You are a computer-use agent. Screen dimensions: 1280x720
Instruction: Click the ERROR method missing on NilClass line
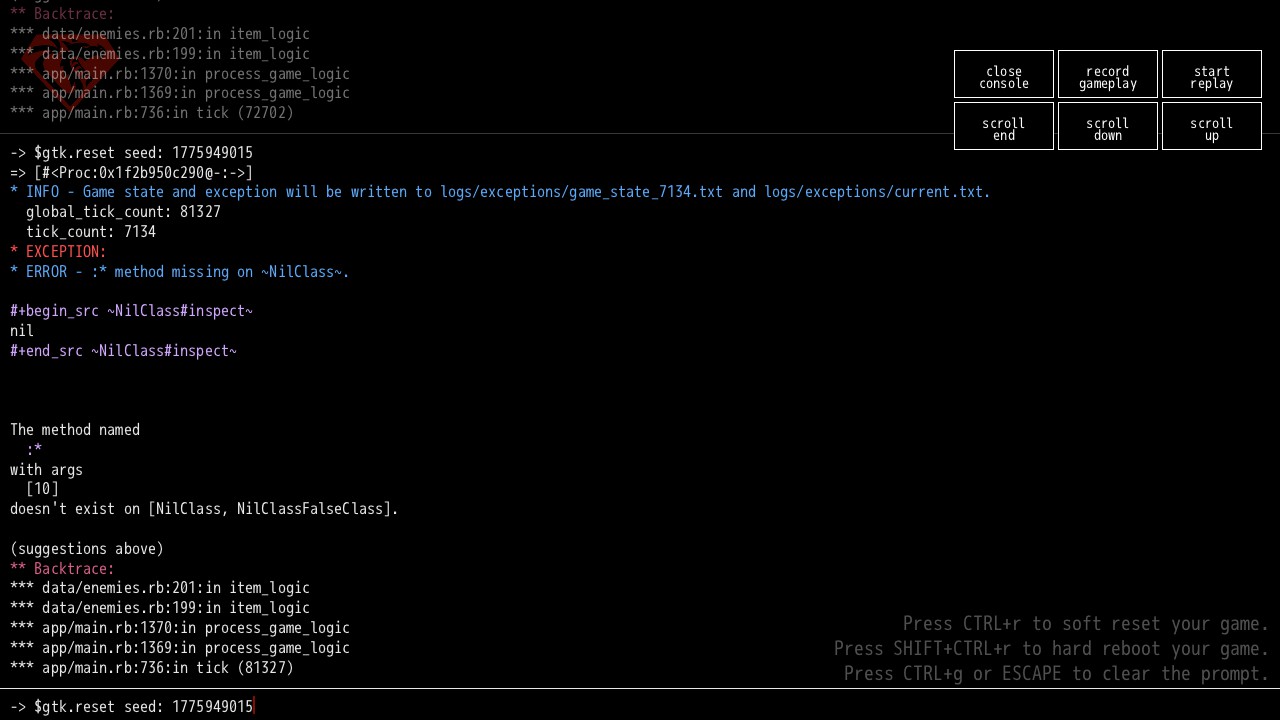(x=180, y=272)
